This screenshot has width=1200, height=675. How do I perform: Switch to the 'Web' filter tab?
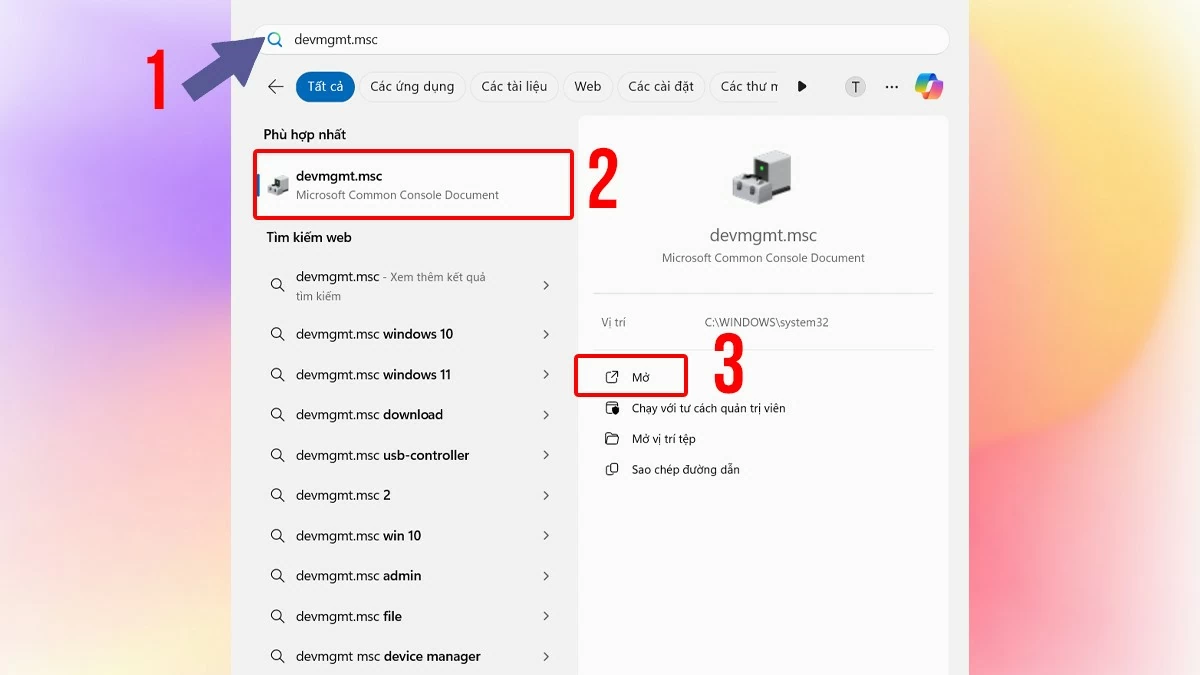click(x=587, y=87)
